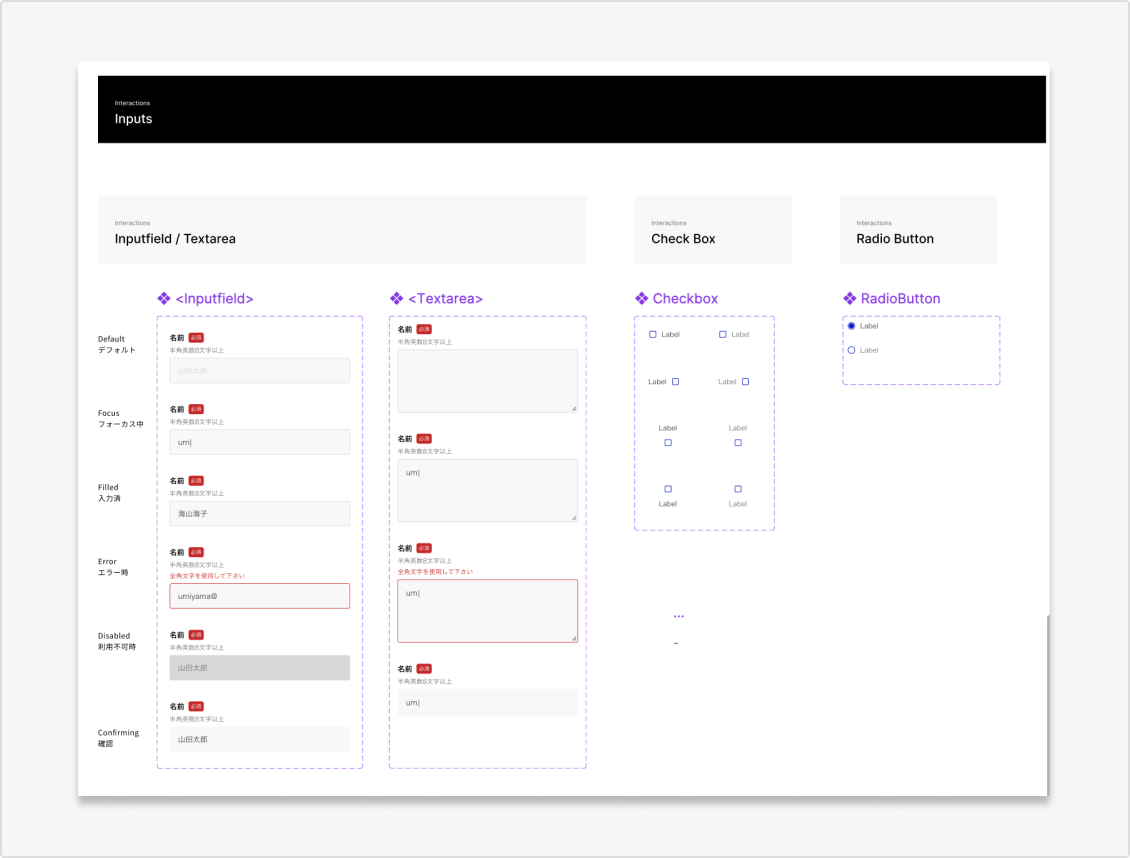
Task: Click the Radio Button section heading
Action: (895, 238)
